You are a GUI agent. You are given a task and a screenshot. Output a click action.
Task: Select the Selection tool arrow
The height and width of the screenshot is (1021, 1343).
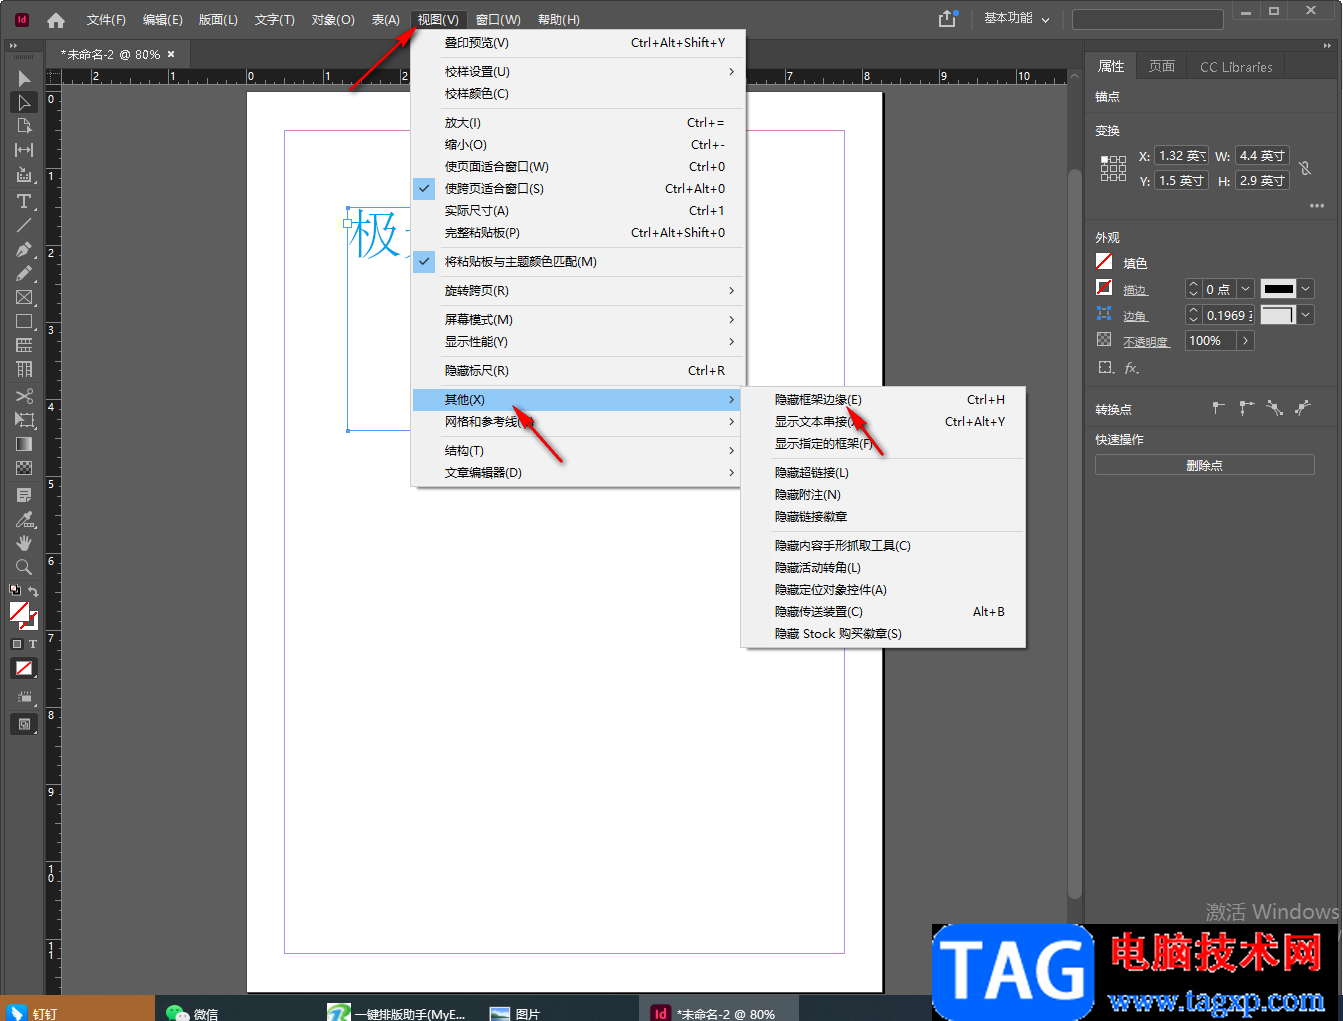coord(24,78)
